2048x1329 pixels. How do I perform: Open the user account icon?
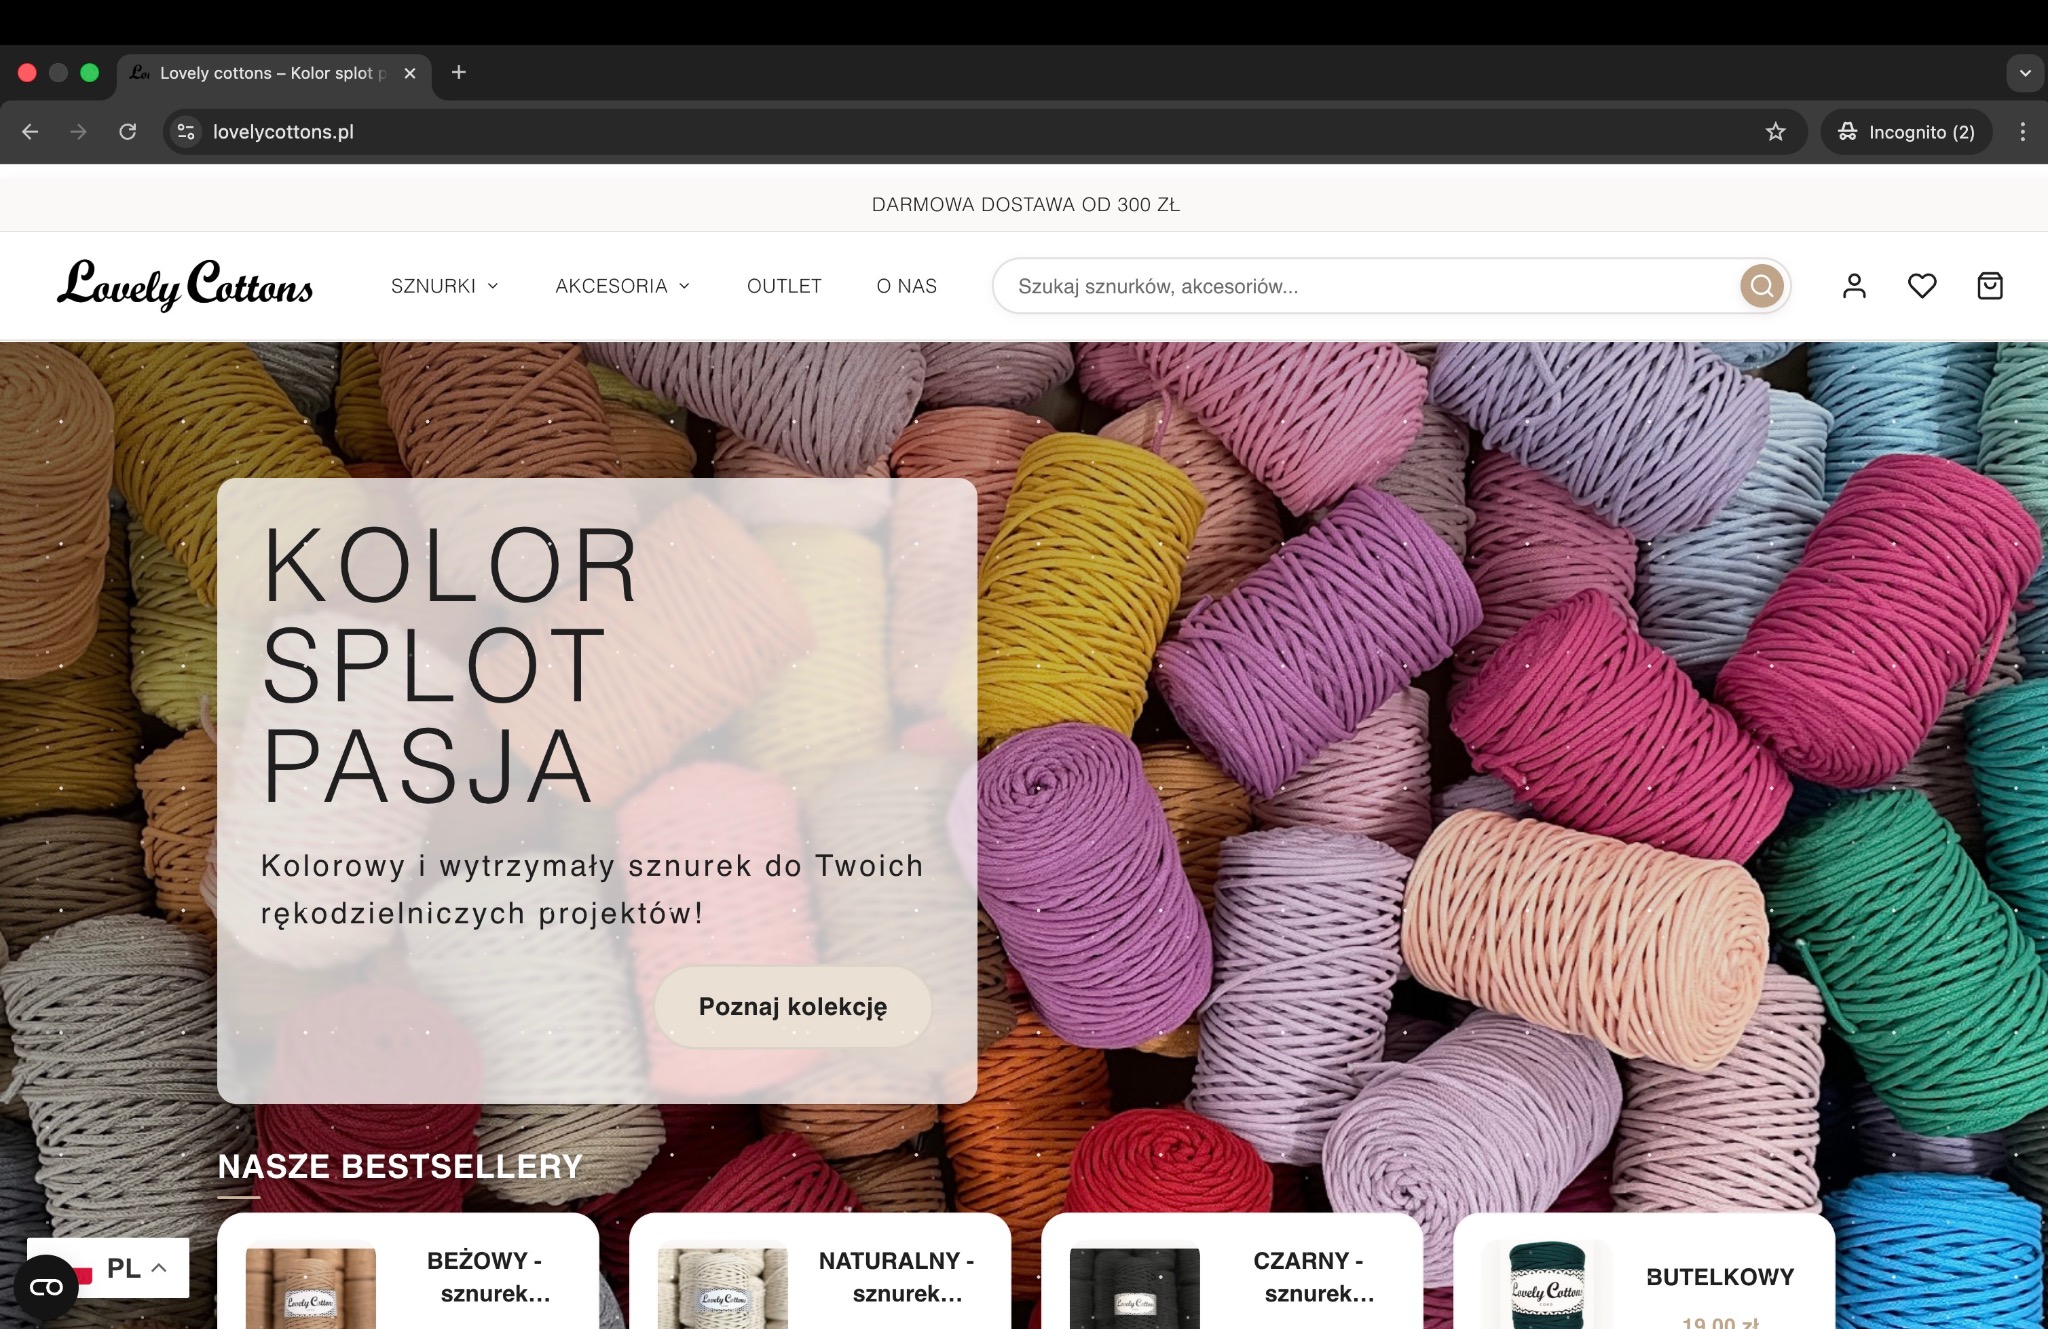pyautogui.click(x=1854, y=286)
